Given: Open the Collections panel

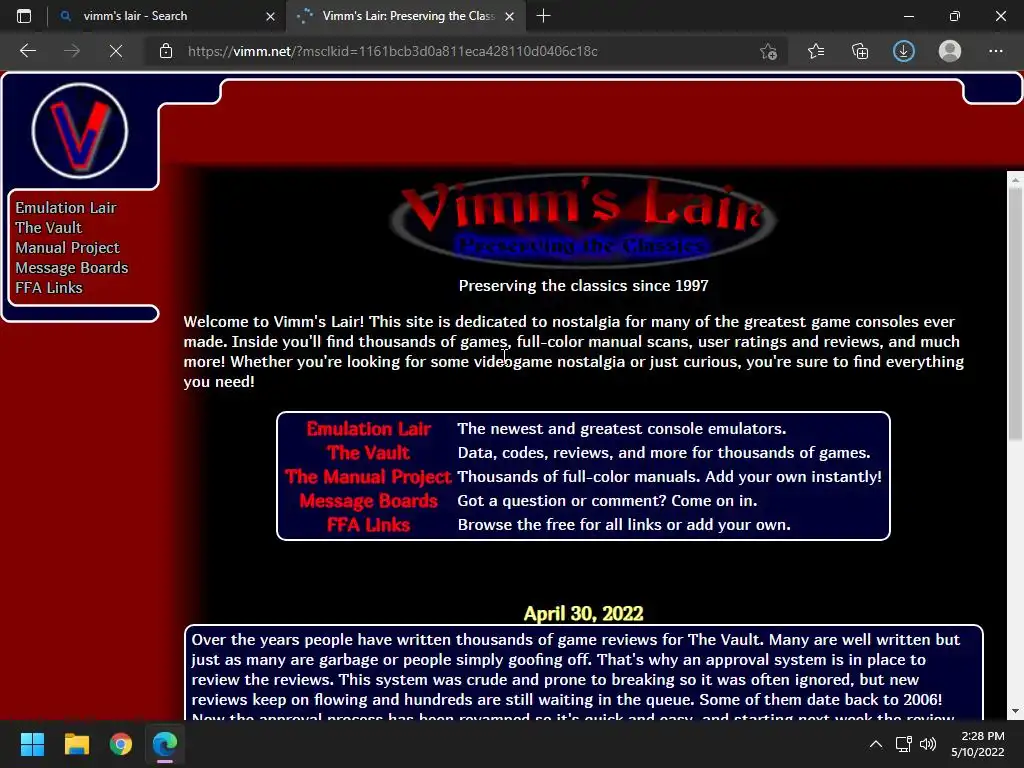Looking at the screenshot, I should (x=860, y=51).
